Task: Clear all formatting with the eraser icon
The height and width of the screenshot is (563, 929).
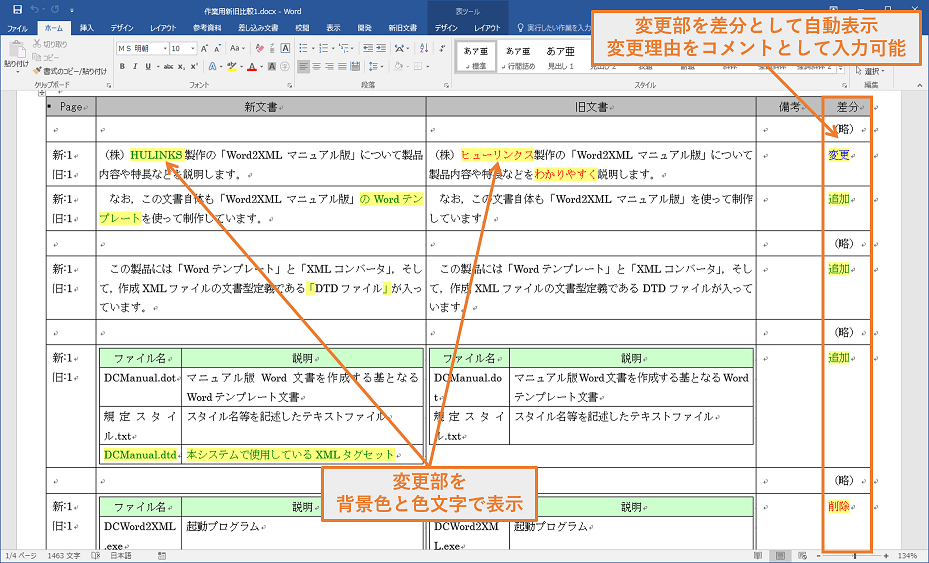Action: point(260,48)
